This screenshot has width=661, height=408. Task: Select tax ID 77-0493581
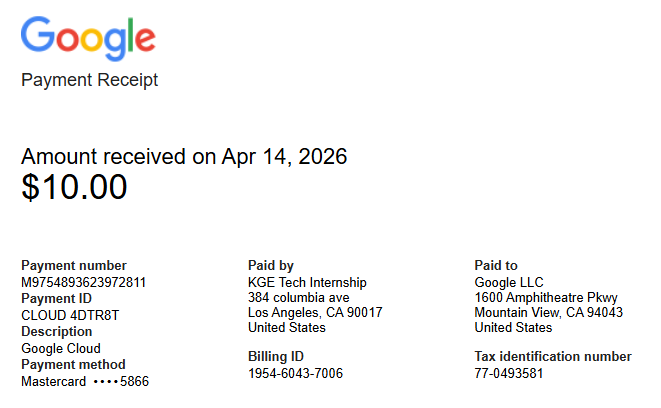509,373
